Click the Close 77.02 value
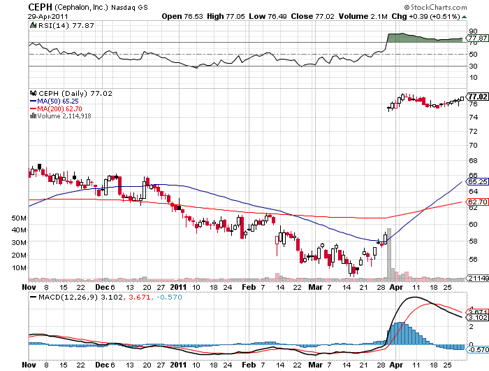The width and height of the screenshot is (489, 371). click(x=312, y=16)
